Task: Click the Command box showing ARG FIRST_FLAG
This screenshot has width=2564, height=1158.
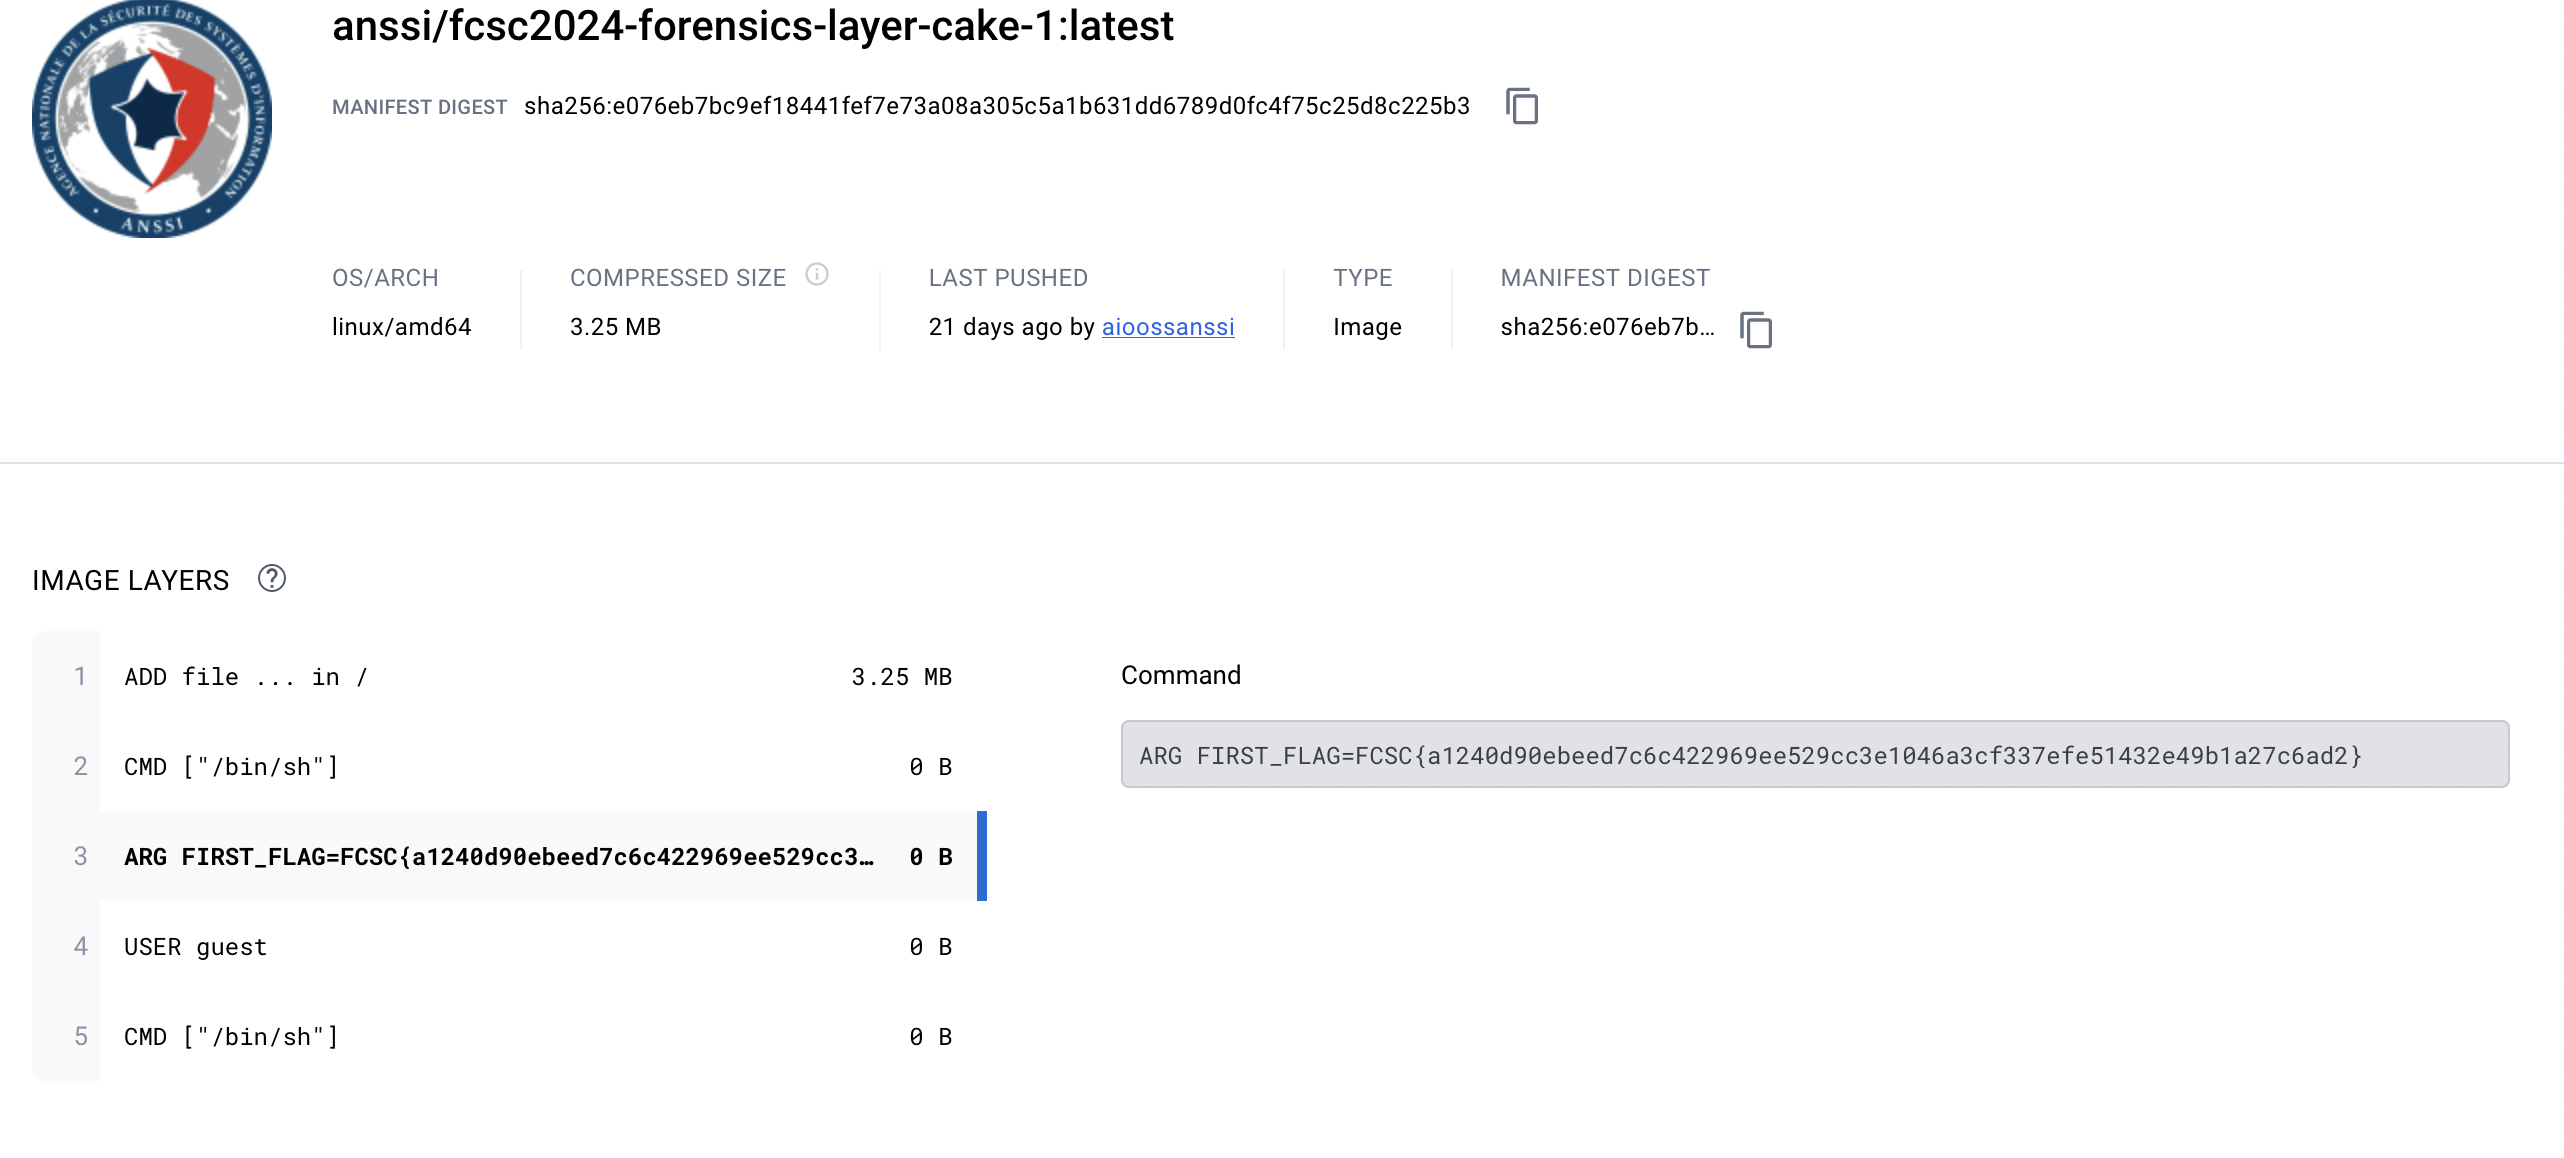Action: tap(1814, 755)
